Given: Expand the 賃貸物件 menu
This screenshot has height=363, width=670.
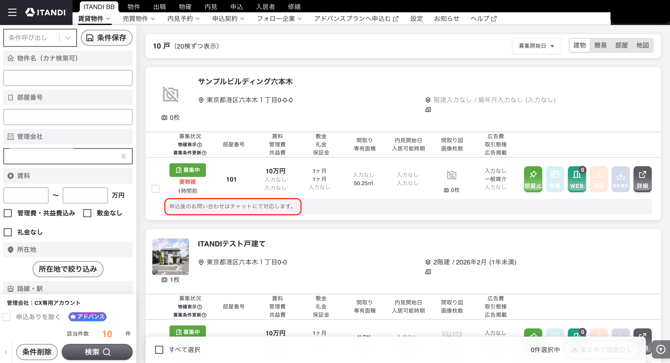Looking at the screenshot, I should (94, 18).
